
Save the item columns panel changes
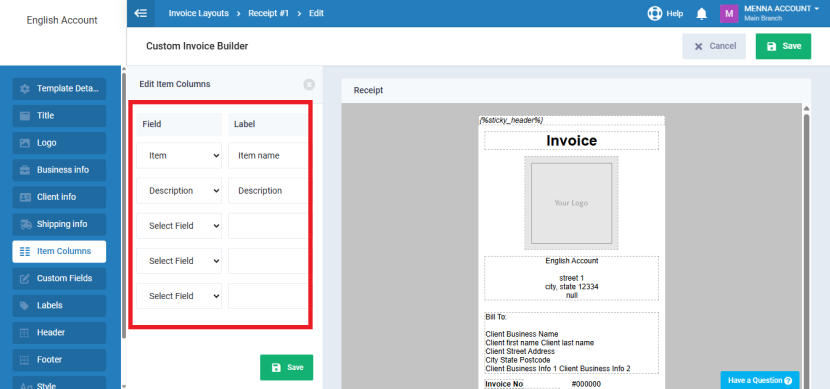coord(286,367)
